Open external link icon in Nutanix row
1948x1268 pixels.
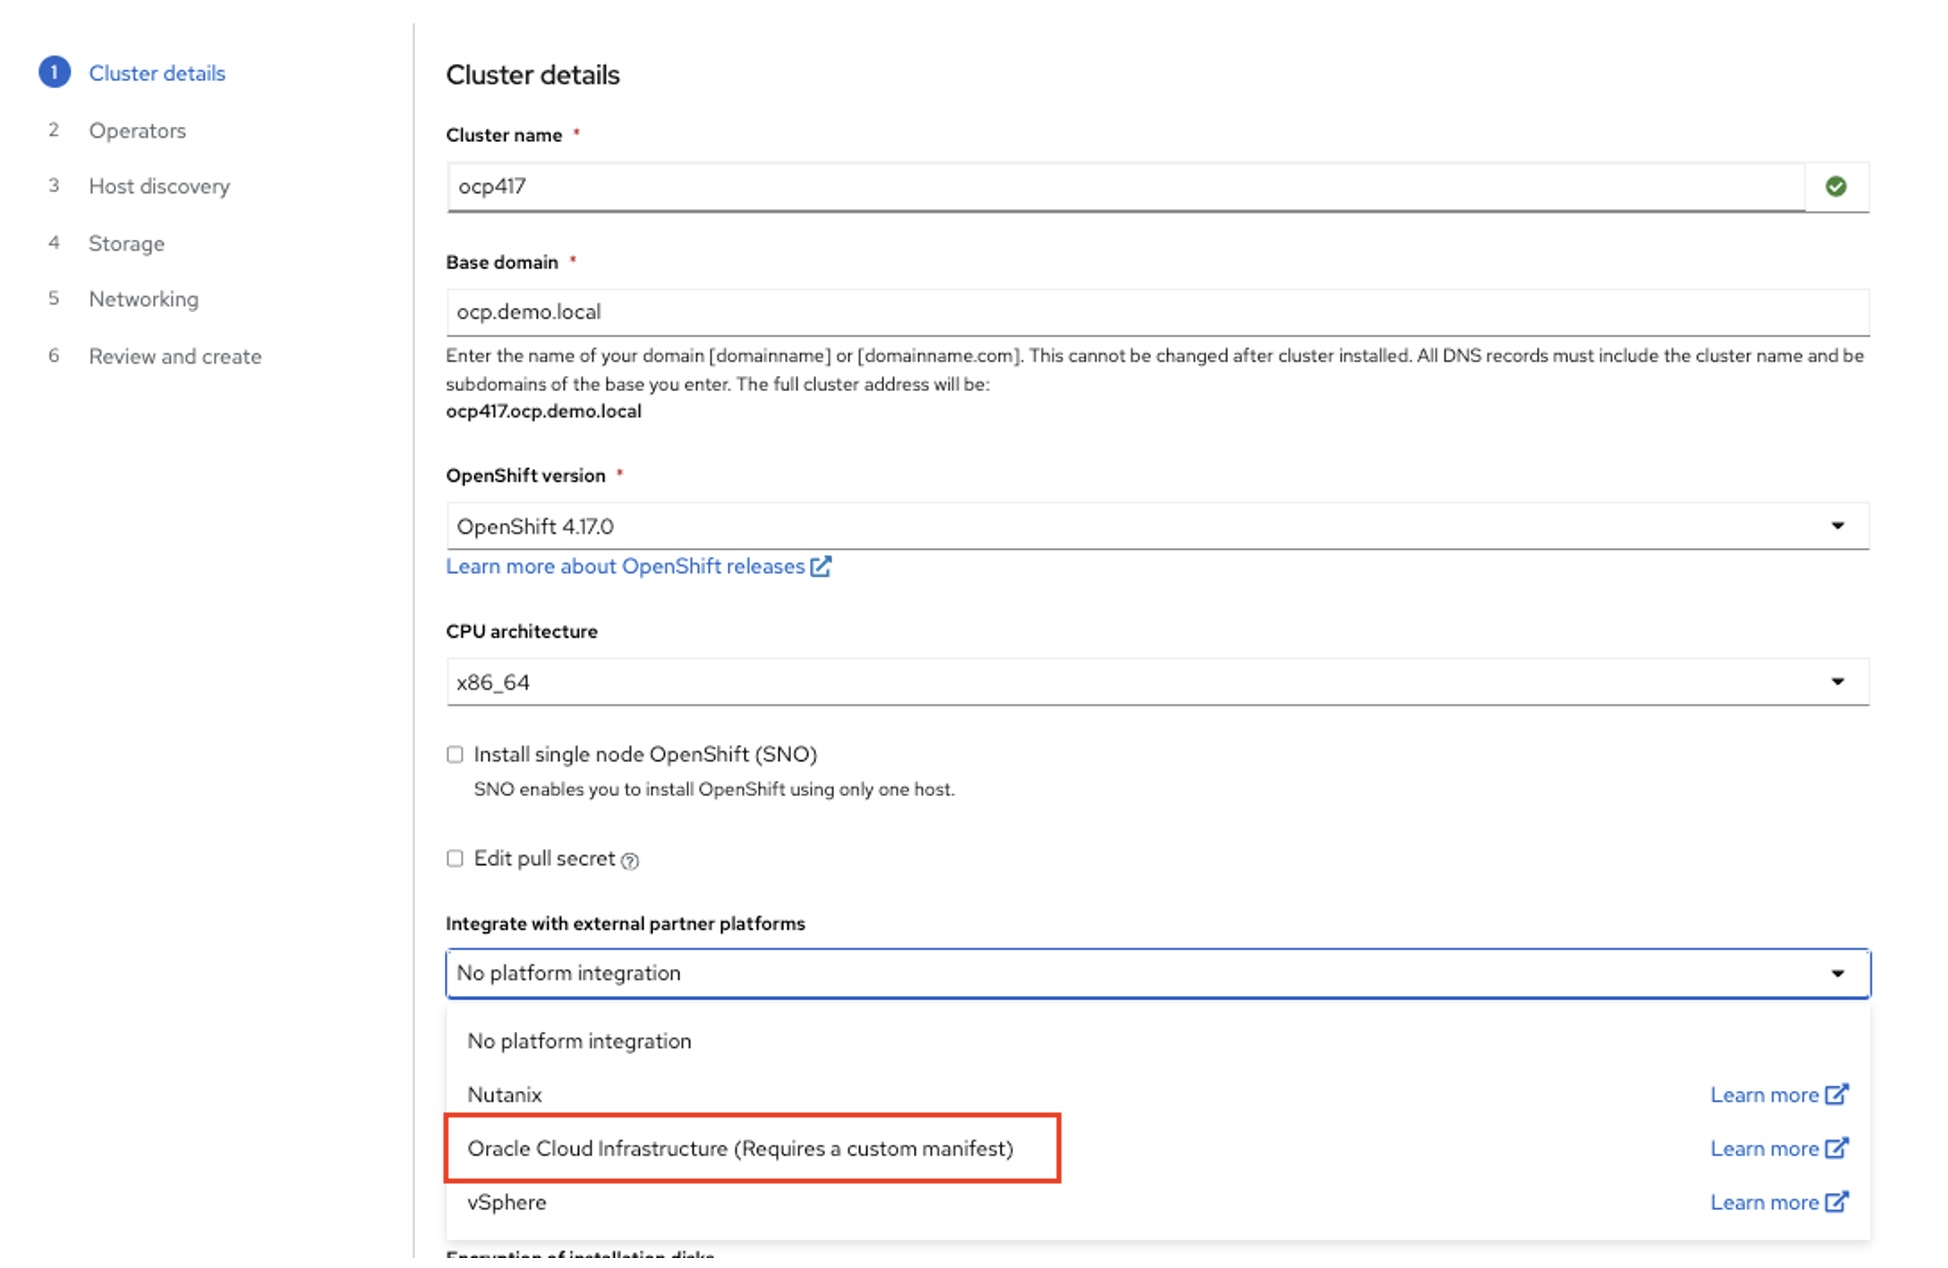(x=1836, y=1095)
